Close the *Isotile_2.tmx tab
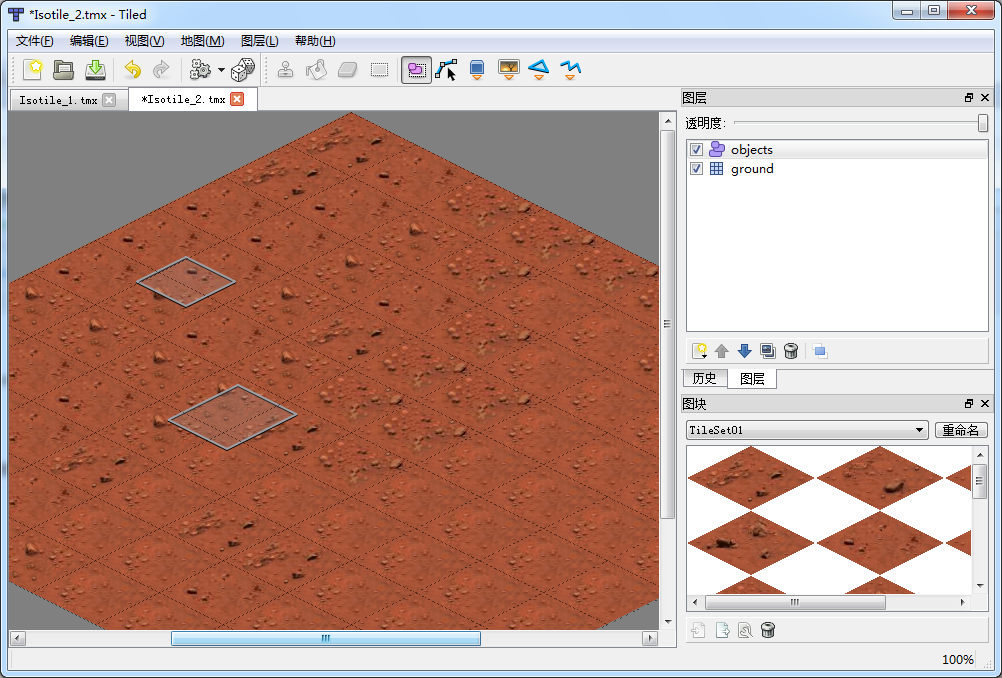The image size is (1002, 678). coord(237,99)
